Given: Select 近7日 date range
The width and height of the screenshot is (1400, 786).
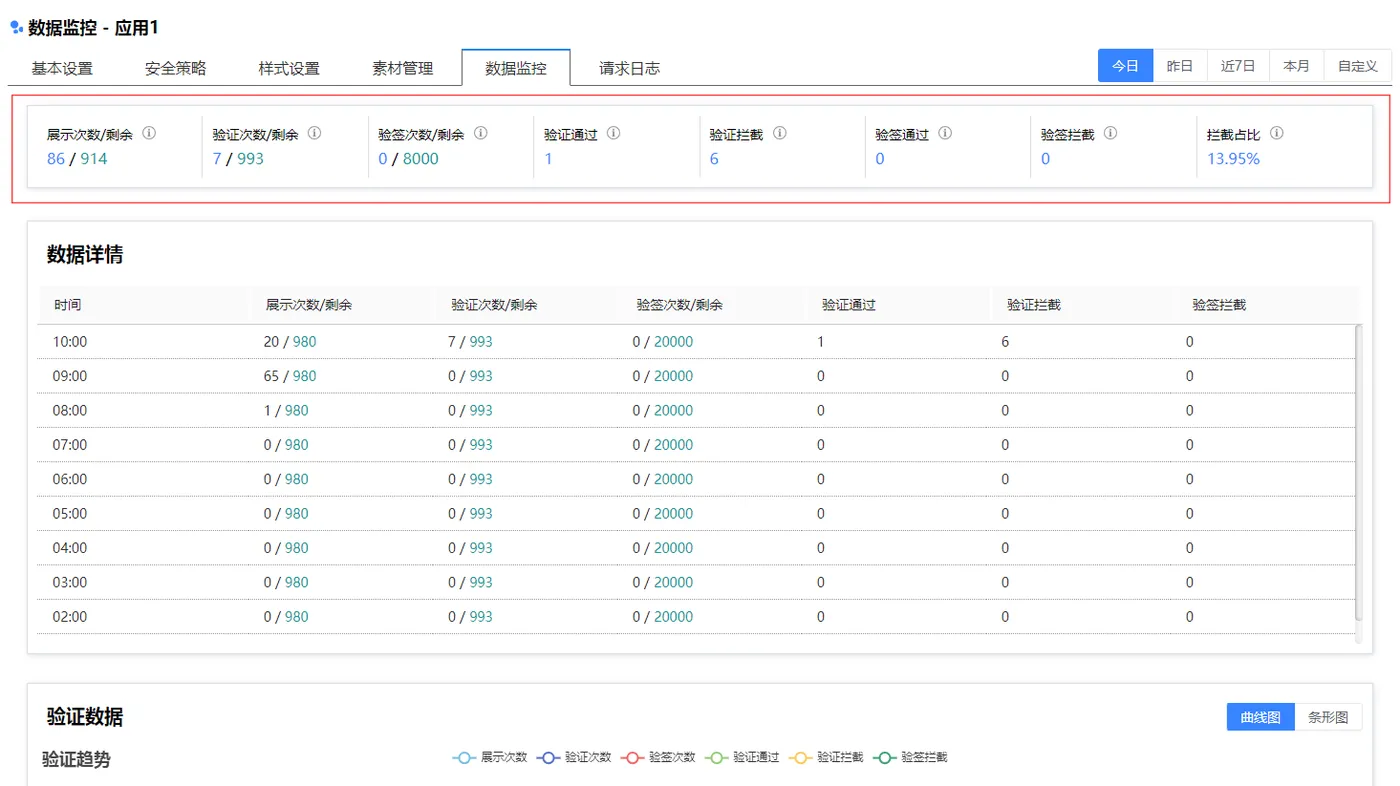Looking at the screenshot, I should point(1238,66).
